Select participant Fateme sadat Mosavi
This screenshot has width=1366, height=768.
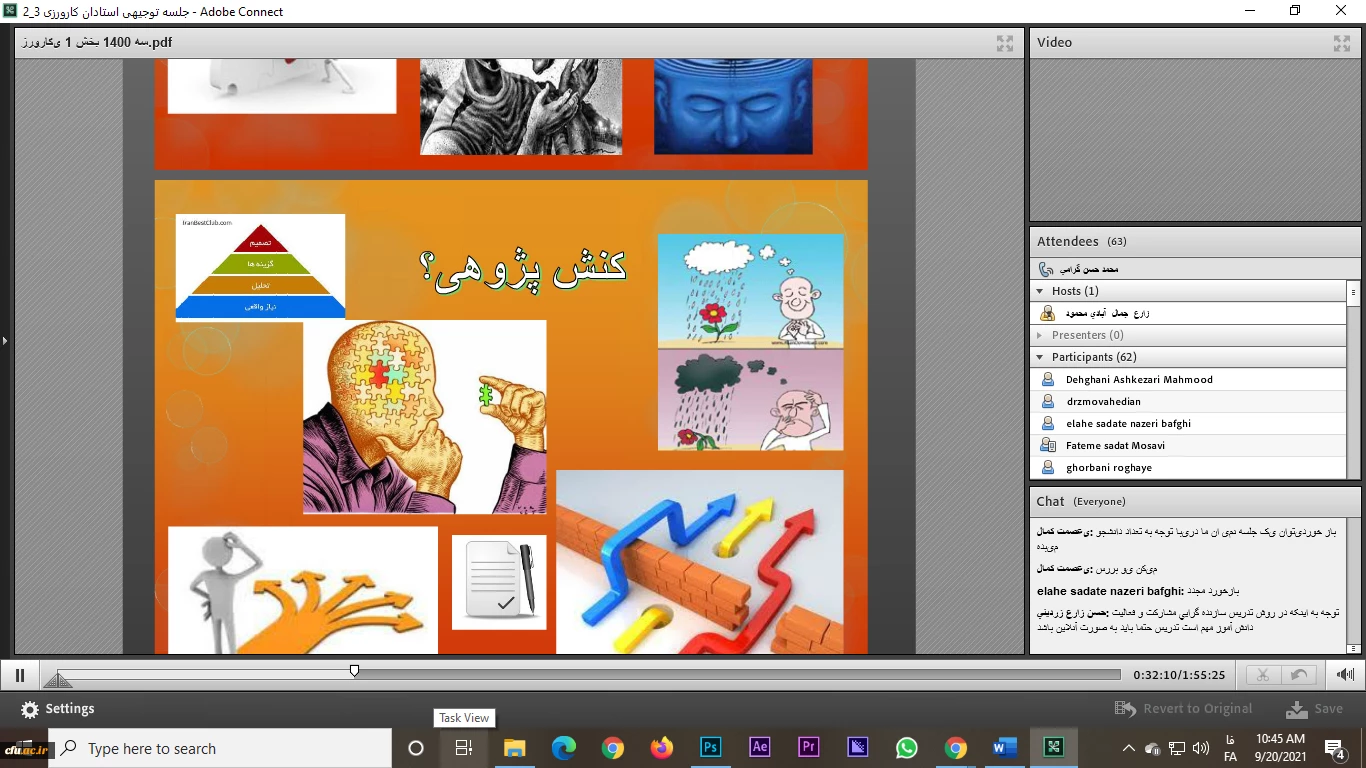tap(1115, 446)
